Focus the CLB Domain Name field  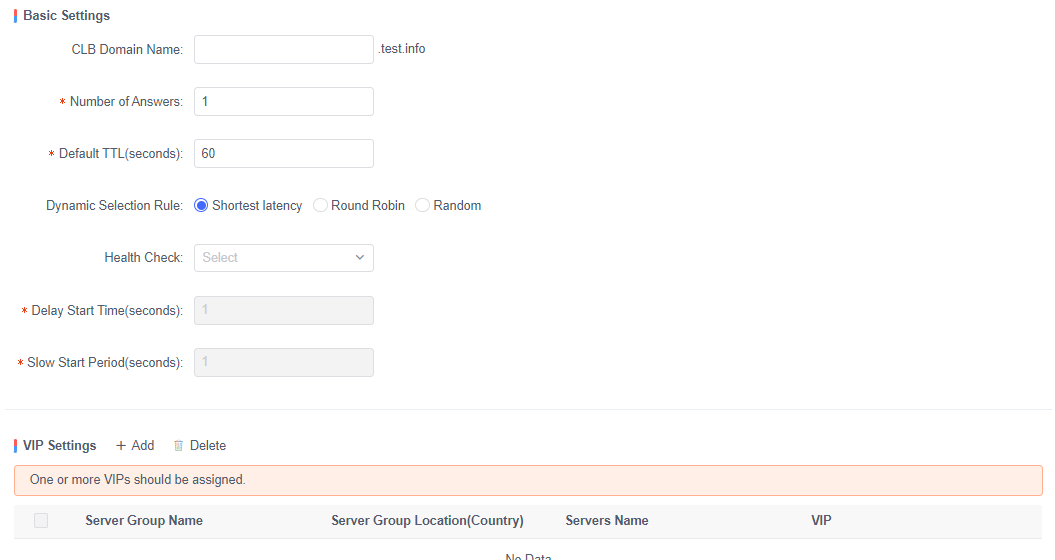pyautogui.click(x=284, y=49)
